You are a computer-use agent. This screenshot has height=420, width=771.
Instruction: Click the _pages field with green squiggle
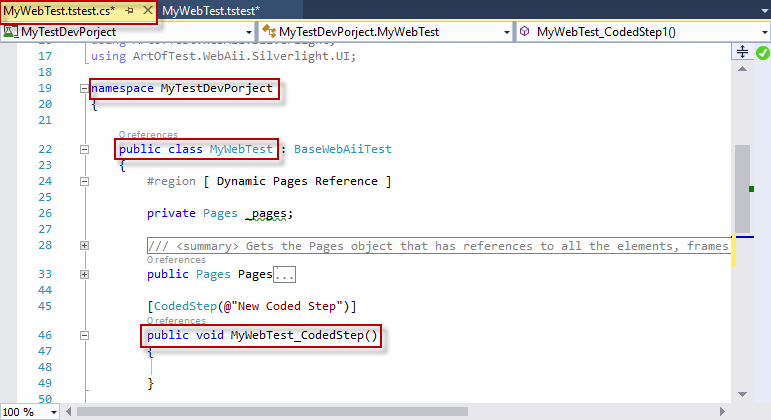268,213
